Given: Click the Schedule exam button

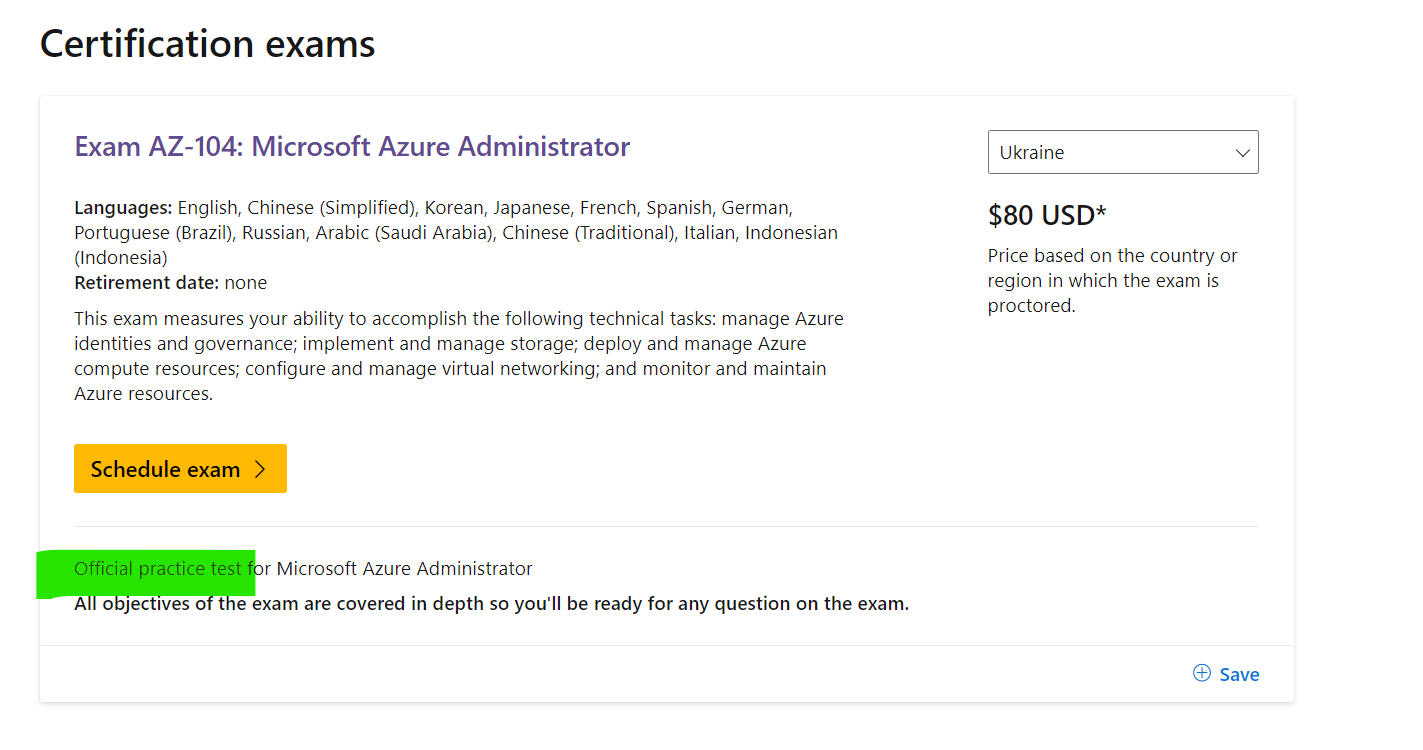Looking at the screenshot, I should pos(180,469).
